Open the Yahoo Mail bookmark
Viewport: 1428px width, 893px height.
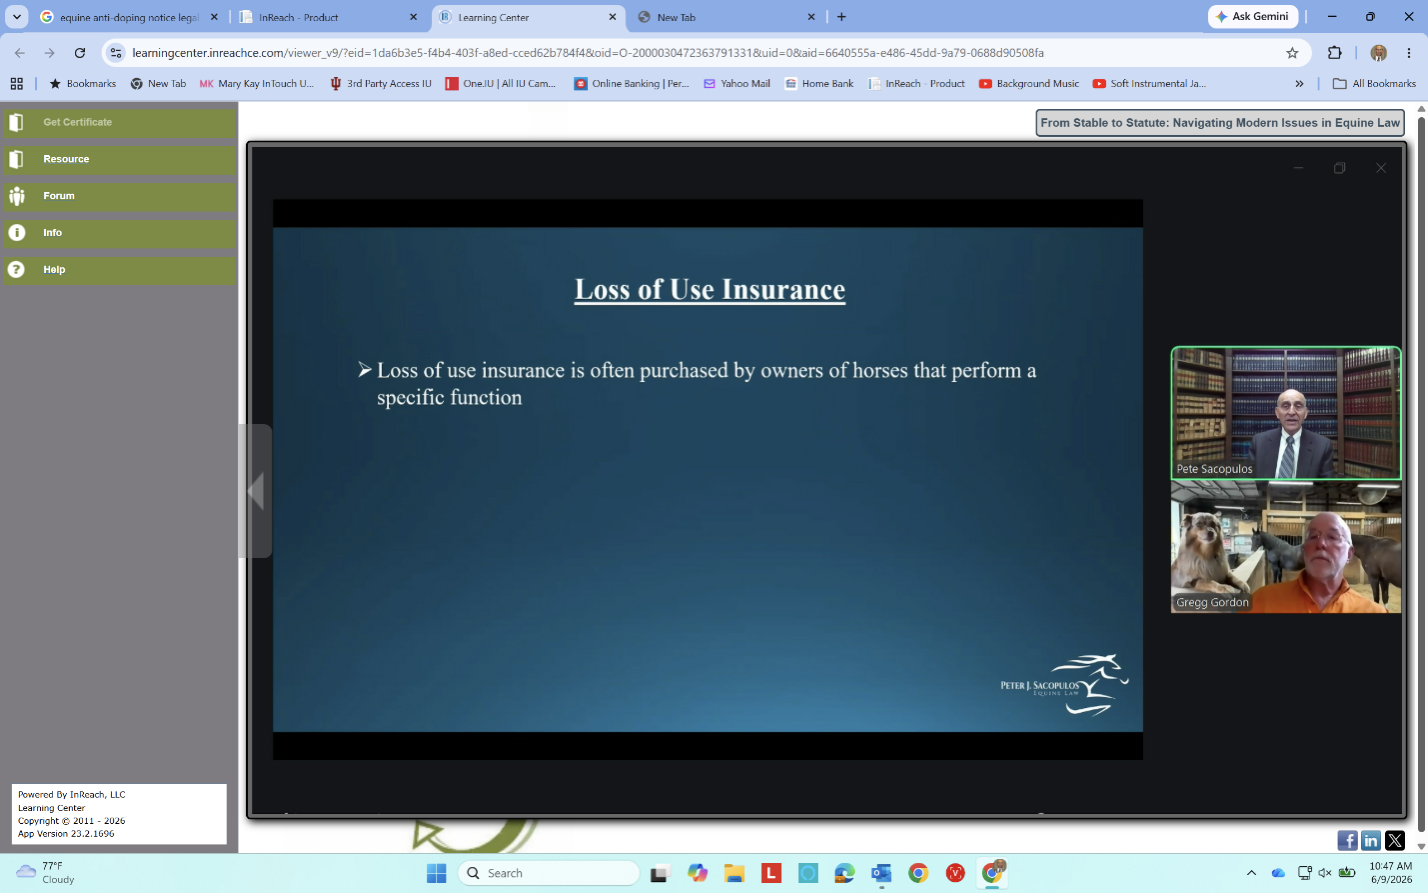[x=737, y=84]
